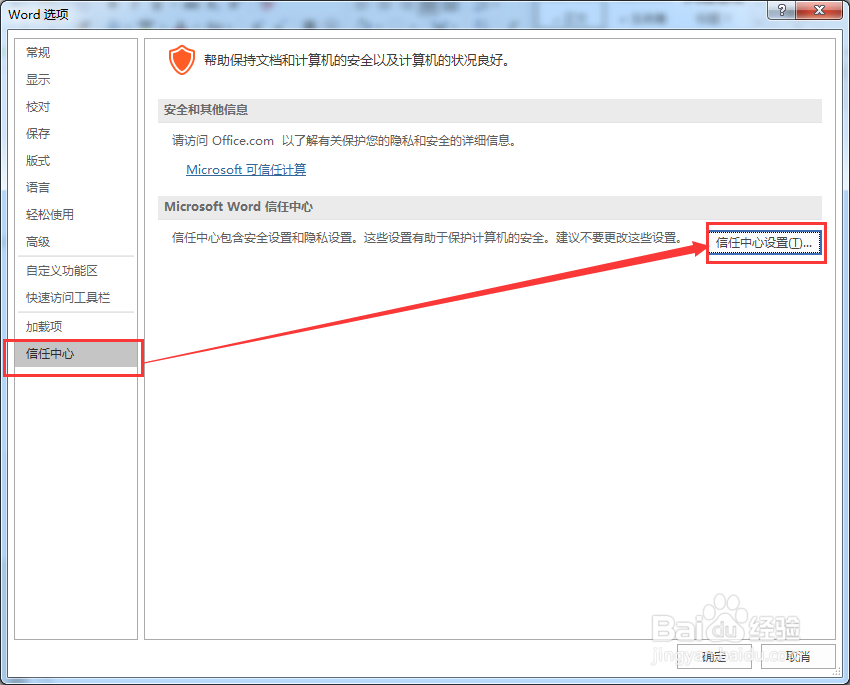Click the 信任中心包含安全设置 description text

428,238
